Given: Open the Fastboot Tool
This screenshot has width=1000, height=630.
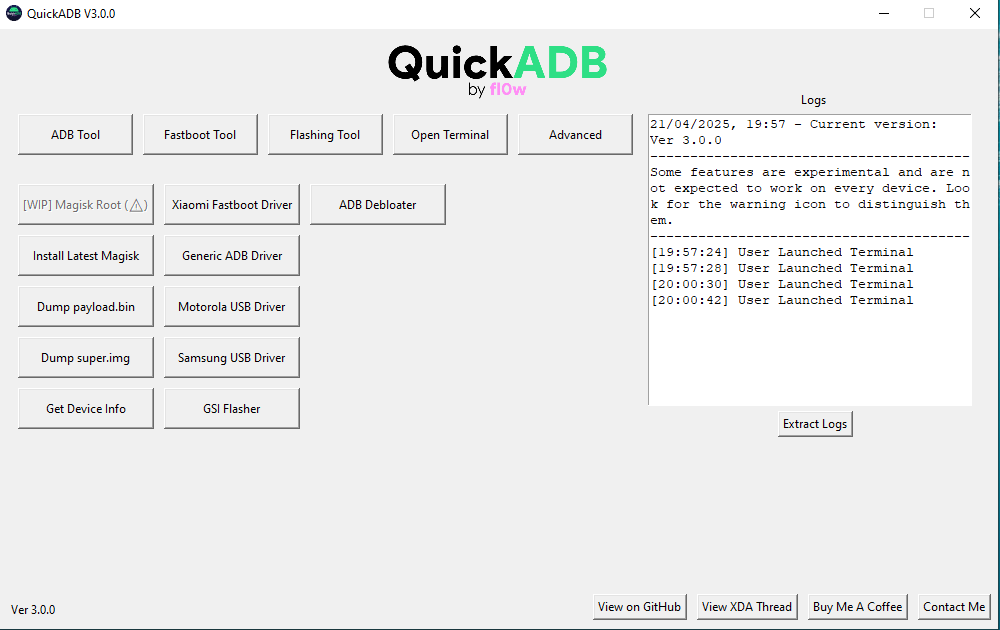Looking at the screenshot, I should pyautogui.click(x=200, y=134).
